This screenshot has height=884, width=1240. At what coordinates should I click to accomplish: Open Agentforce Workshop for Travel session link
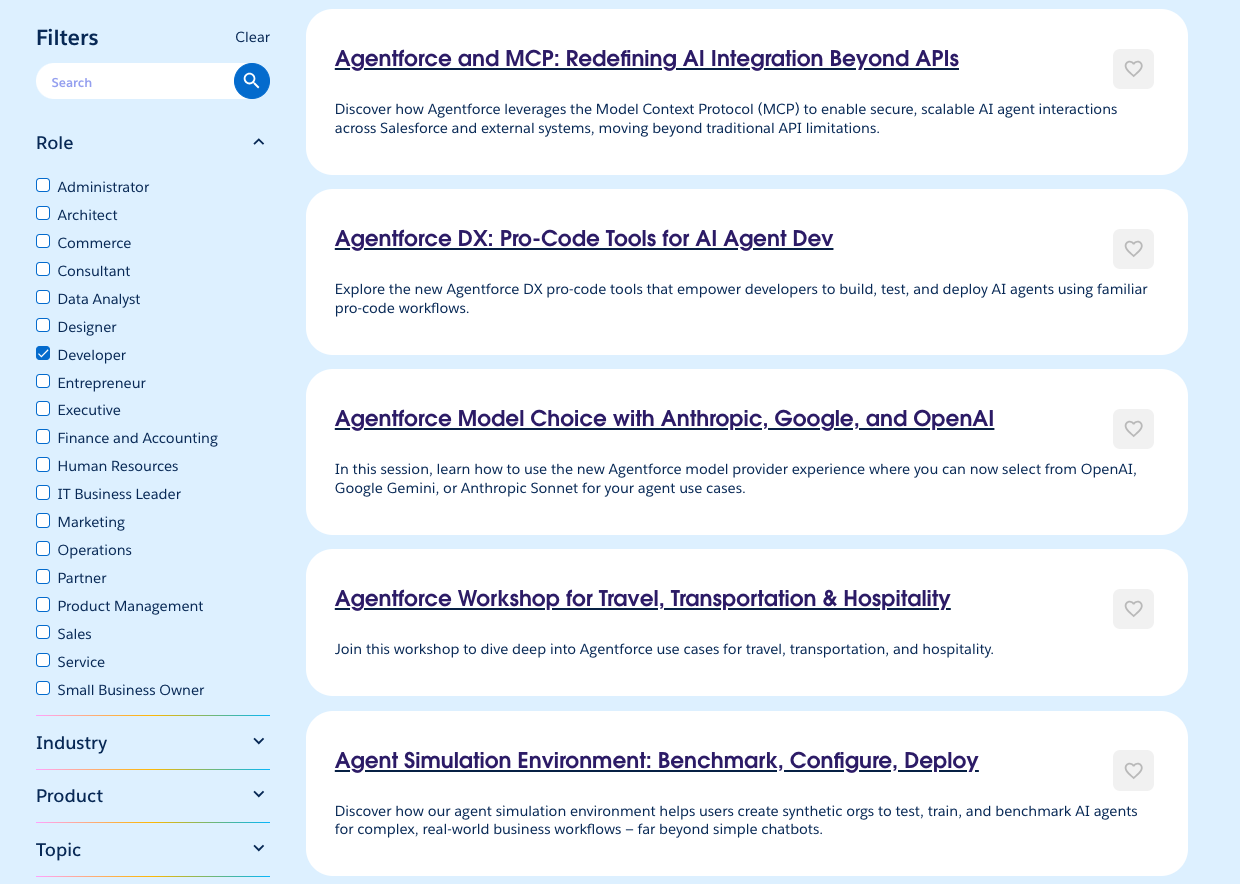click(642, 598)
